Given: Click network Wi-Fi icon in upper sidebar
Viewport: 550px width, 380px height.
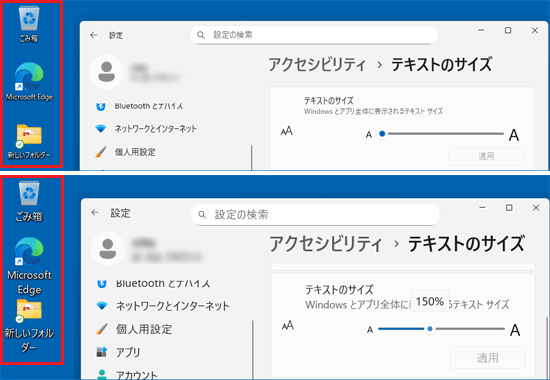Looking at the screenshot, I should (x=101, y=129).
